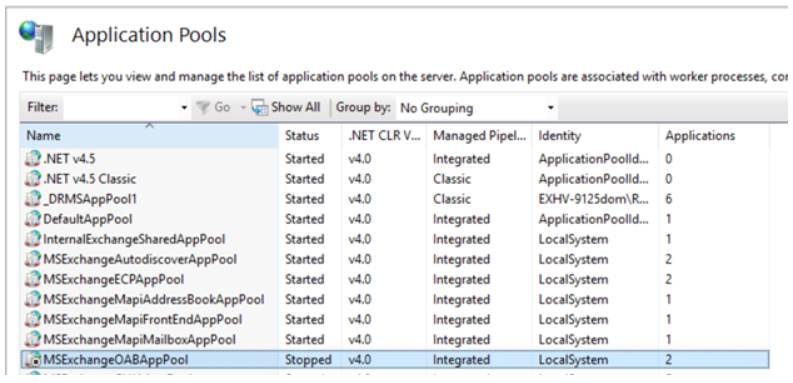Click the Started status of DefaultAppPool

point(304,220)
